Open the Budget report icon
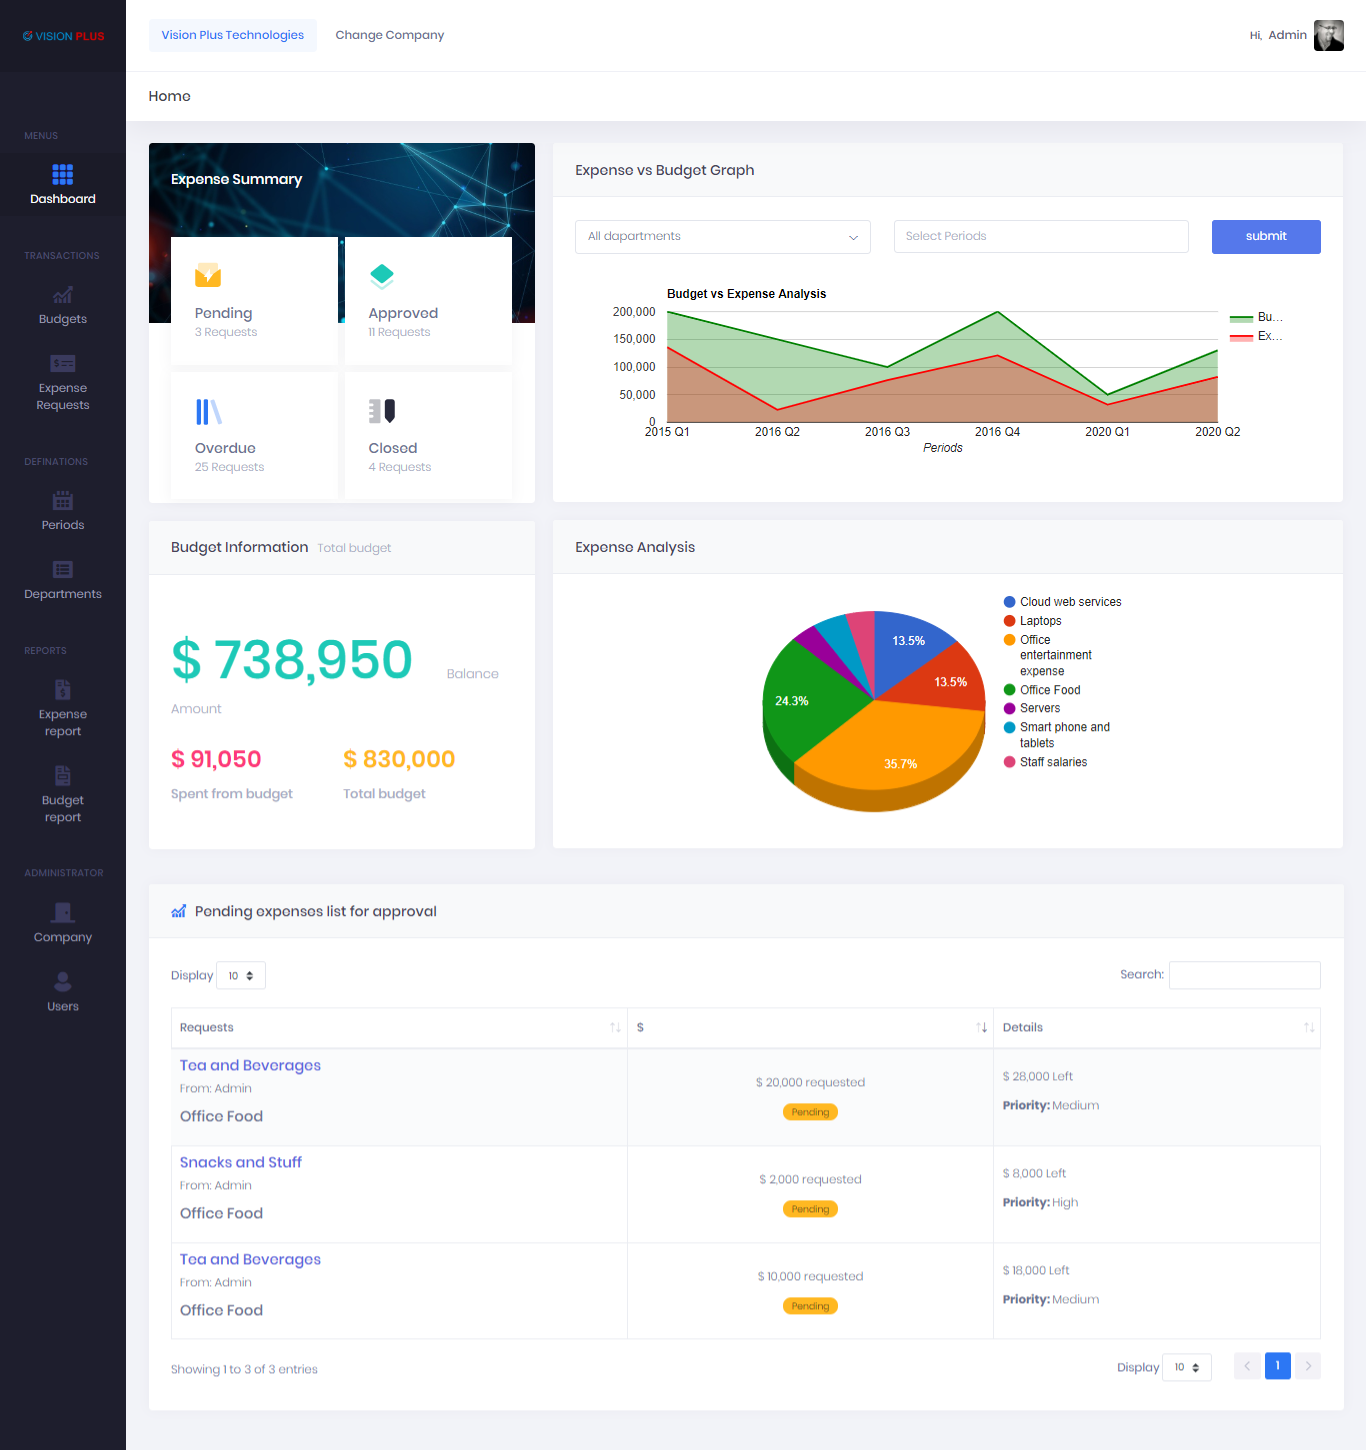The height and width of the screenshot is (1450, 1366). [62, 775]
